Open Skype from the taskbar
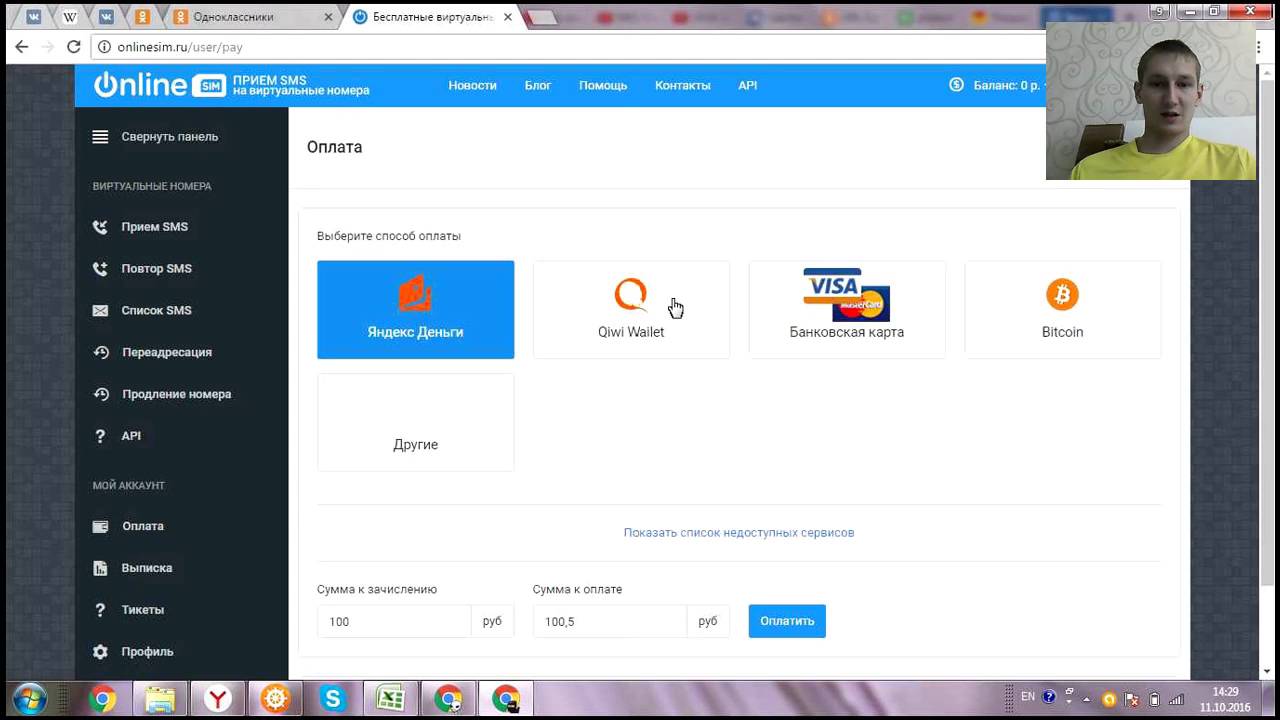This screenshot has height=720, width=1280. (333, 700)
